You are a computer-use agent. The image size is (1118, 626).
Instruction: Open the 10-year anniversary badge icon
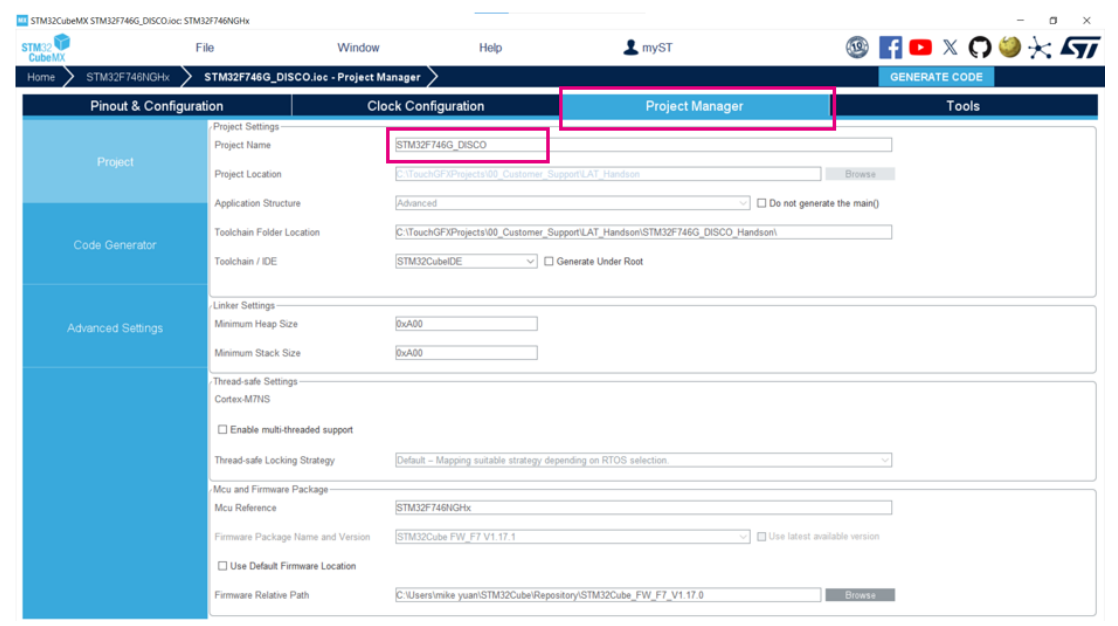coord(857,48)
